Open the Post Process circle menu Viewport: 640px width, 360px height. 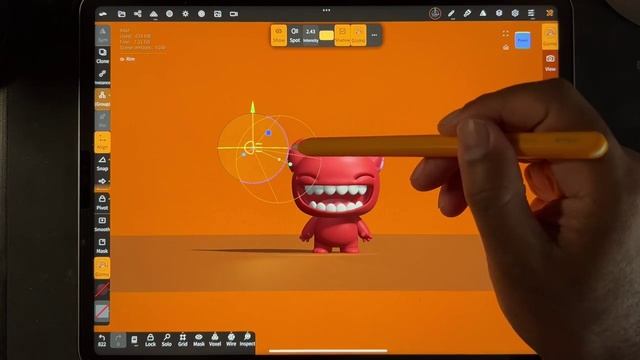point(202,14)
